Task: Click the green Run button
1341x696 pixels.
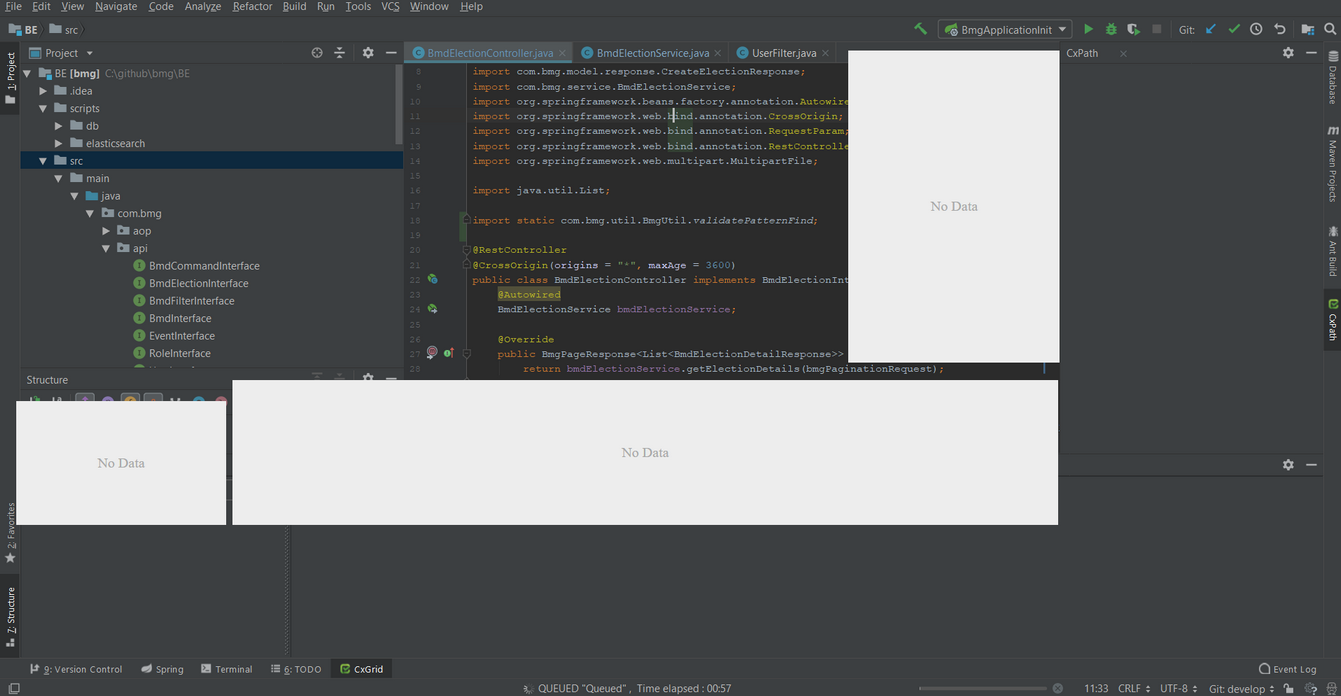Action: (1088, 30)
